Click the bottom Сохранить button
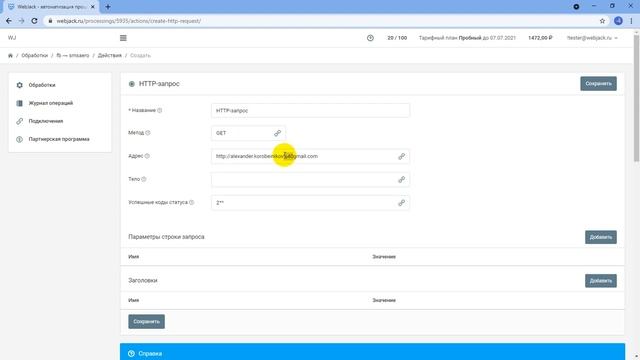 point(147,322)
